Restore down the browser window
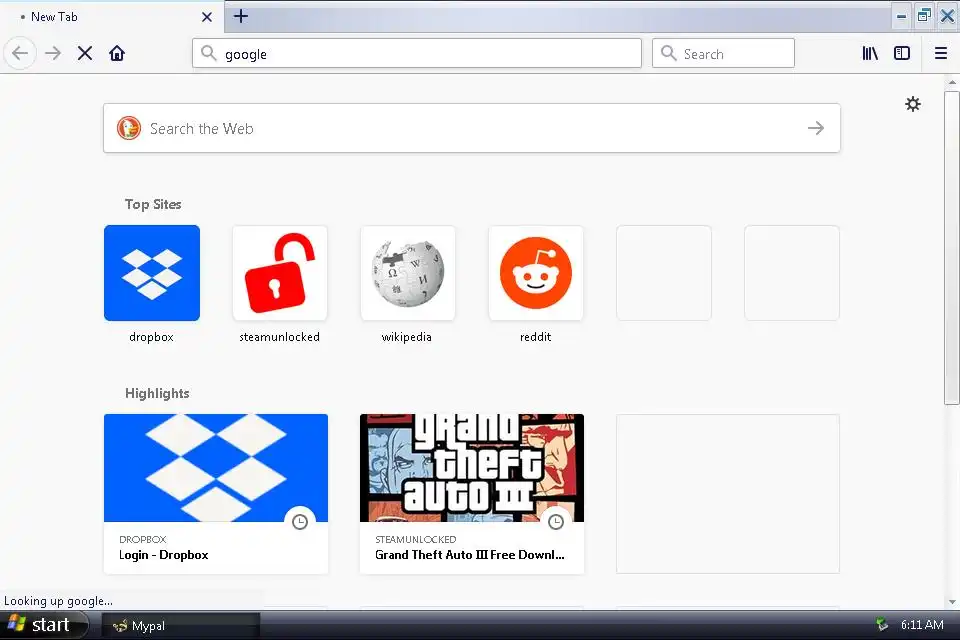Image resolution: width=960 pixels, height=640 pixels. (924, 17)
